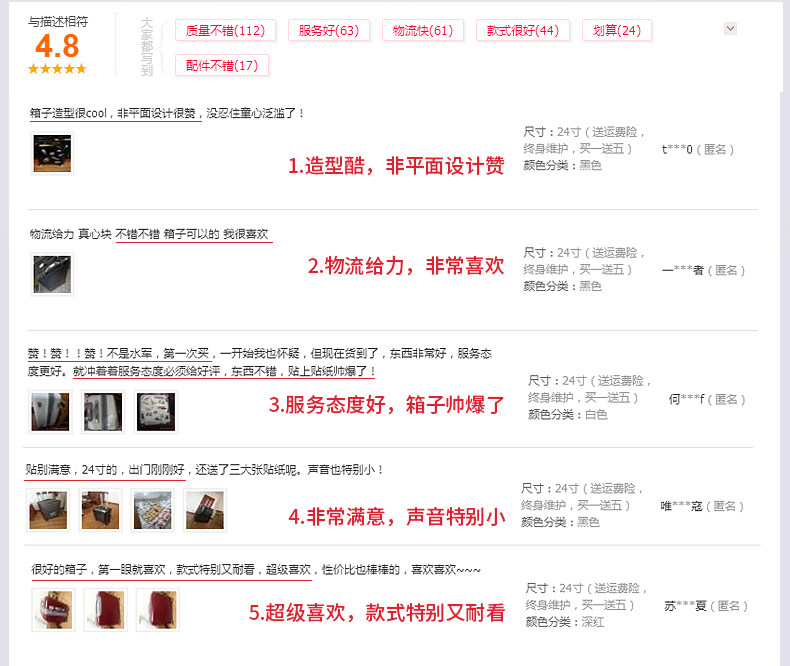The height and width of the screenshot is (666, 790).
Task: Click the middle red suitcase thumbnail
Action: pyautogui.click(x=105, y=610)
